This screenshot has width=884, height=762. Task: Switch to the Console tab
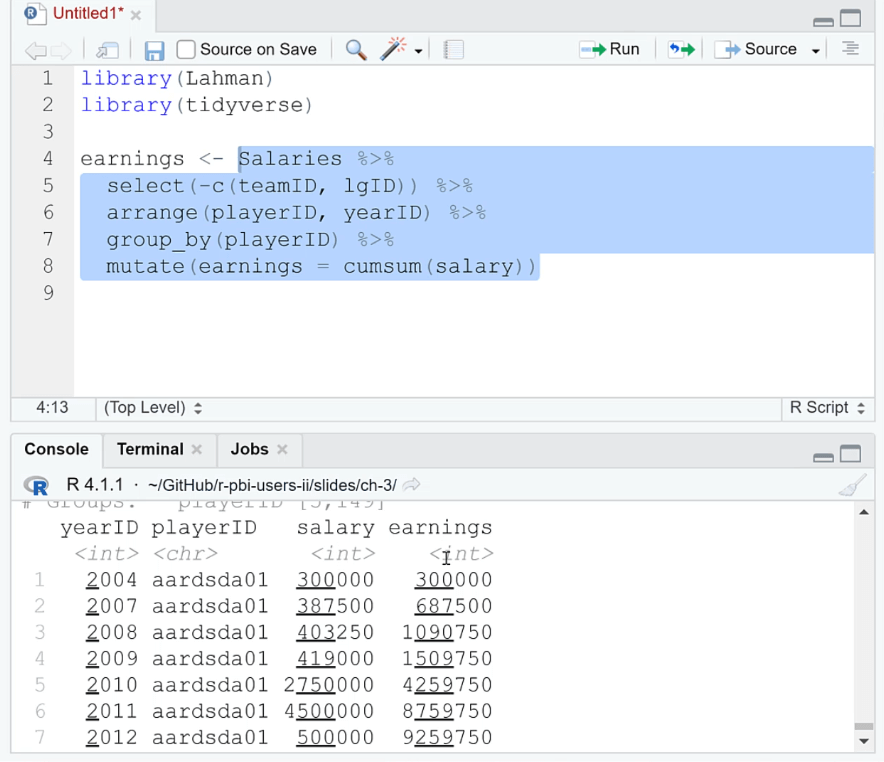(x=56, y=449)
